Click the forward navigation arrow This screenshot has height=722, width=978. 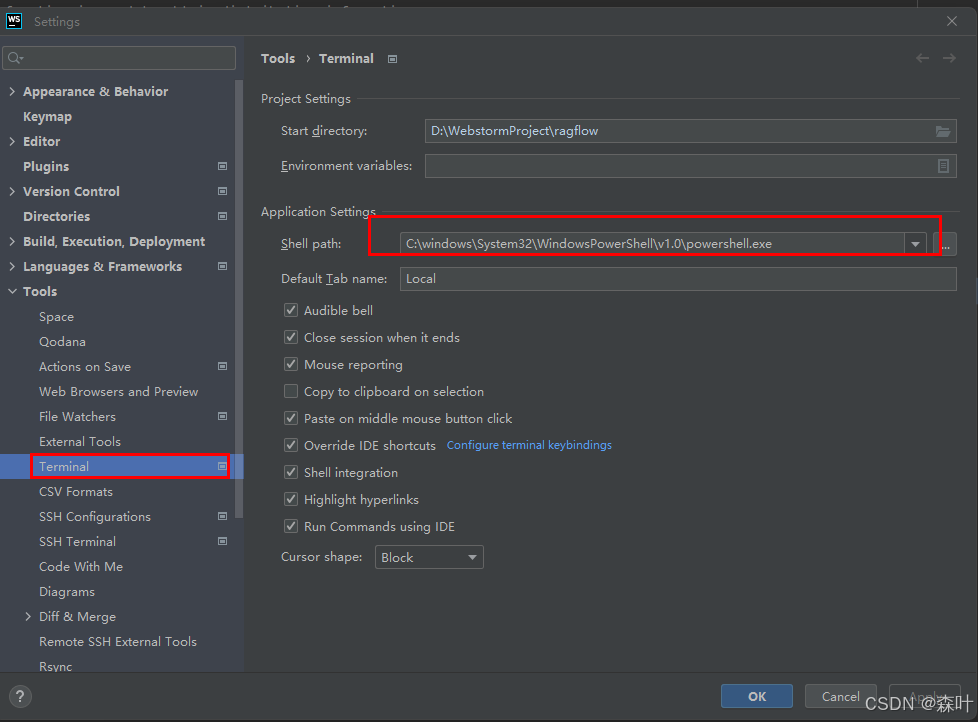pos(948,58)
